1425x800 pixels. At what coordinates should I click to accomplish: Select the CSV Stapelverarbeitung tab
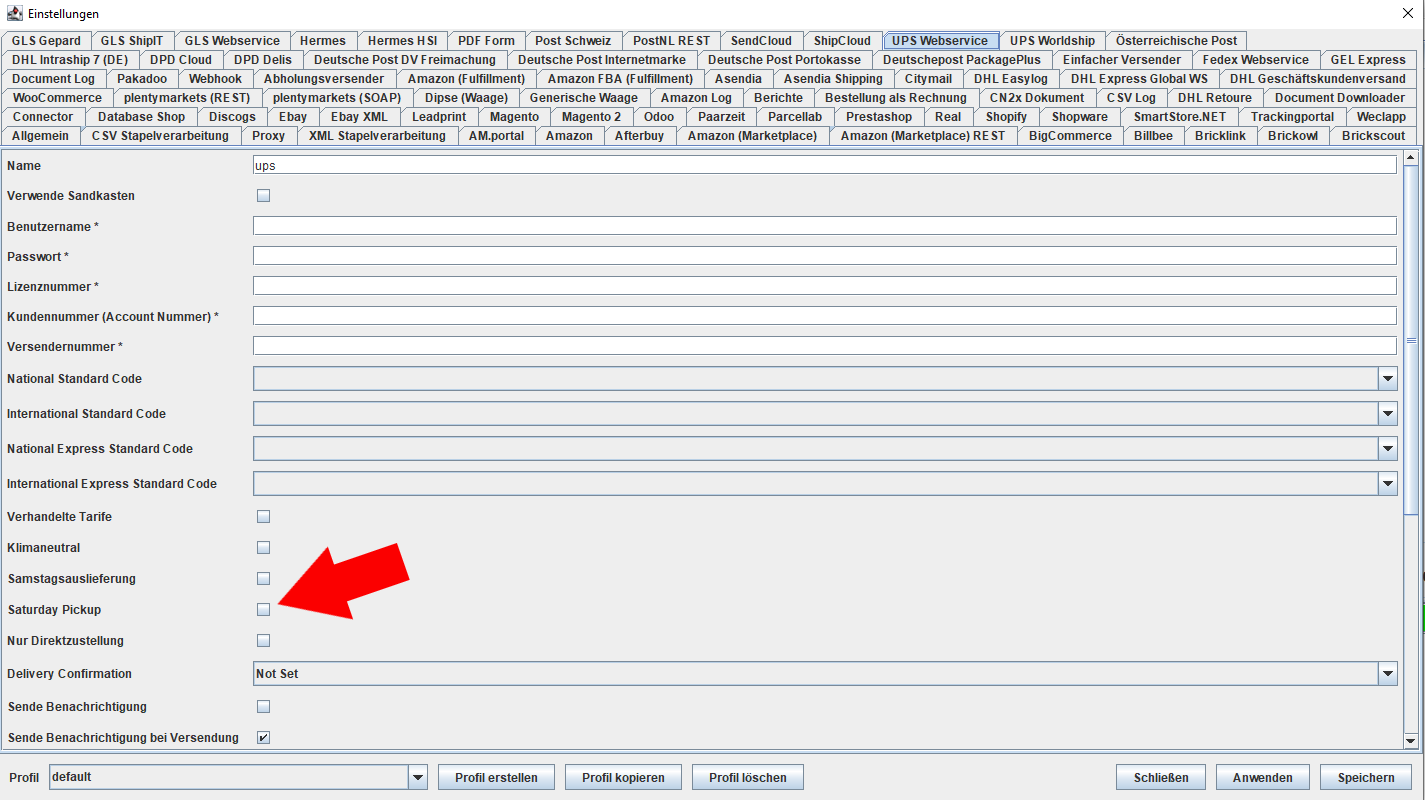click(160, 136)
